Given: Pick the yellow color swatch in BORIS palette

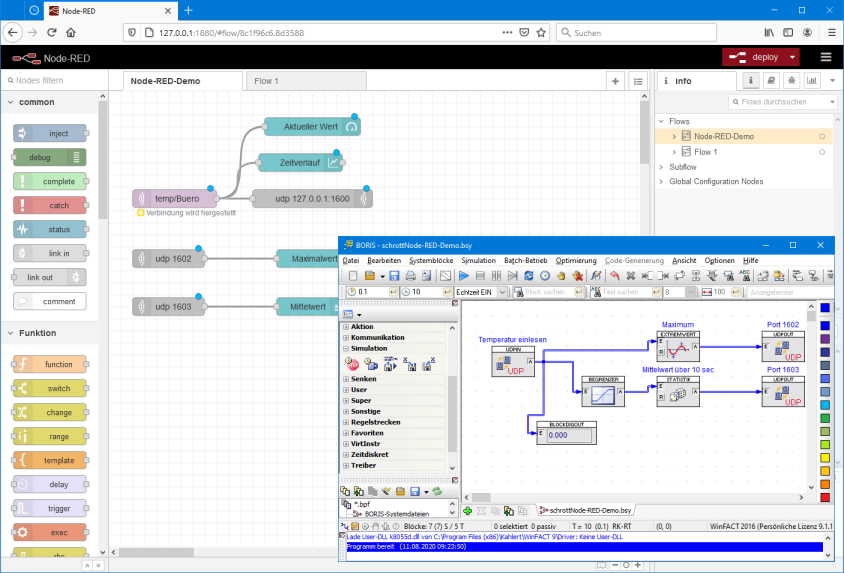Looking at the screenshot, I should [825, 458].
